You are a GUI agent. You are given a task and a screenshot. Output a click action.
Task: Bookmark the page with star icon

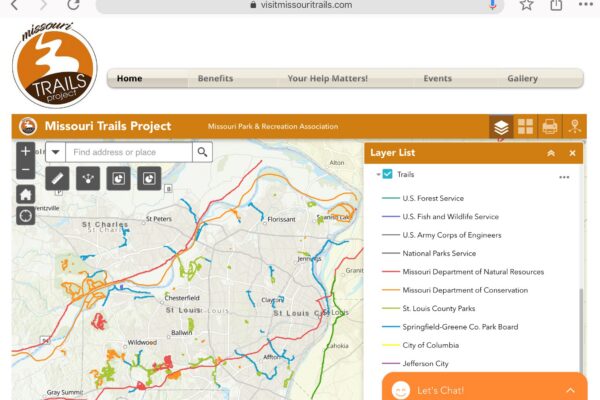pyautogui.click(x=527, y=5)
